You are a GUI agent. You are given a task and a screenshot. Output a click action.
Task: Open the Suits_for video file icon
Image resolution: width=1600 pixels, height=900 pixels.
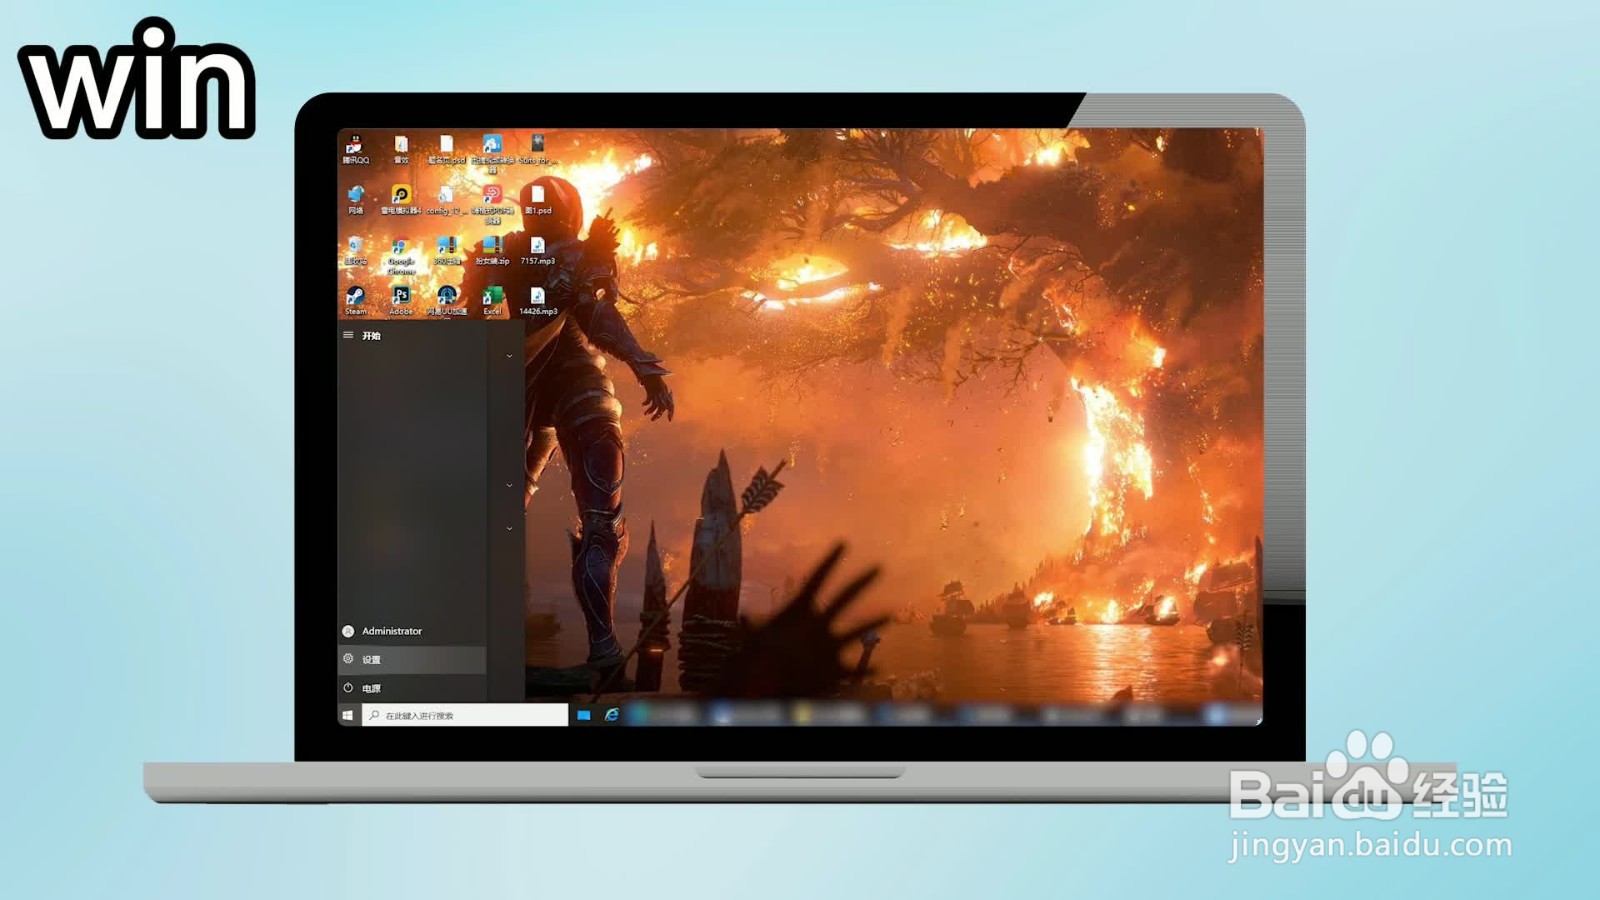pos(538,150)
